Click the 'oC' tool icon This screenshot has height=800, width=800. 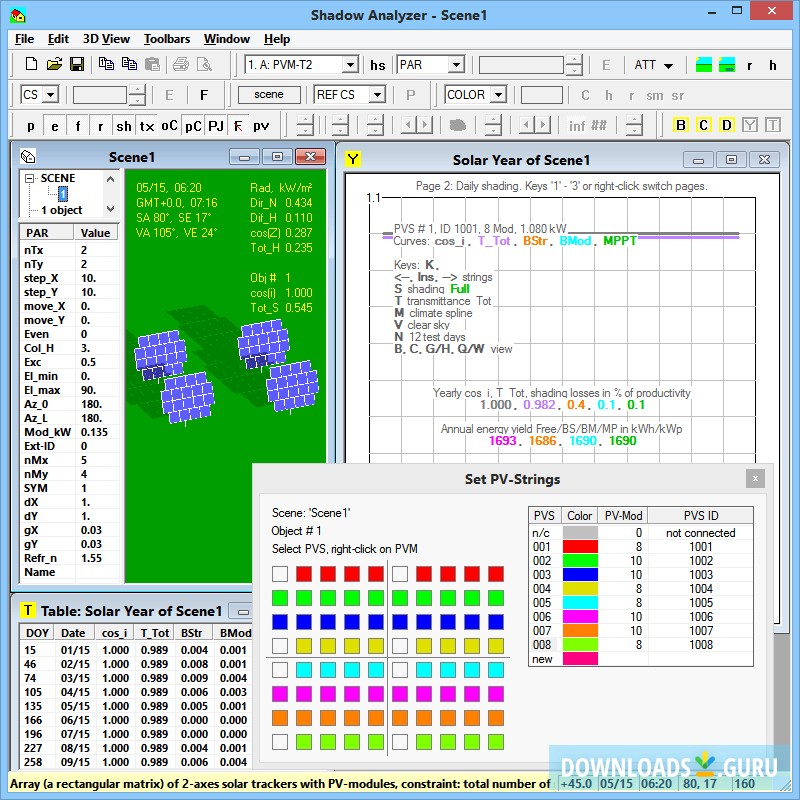pyautogui.click(x=168, y=125)
